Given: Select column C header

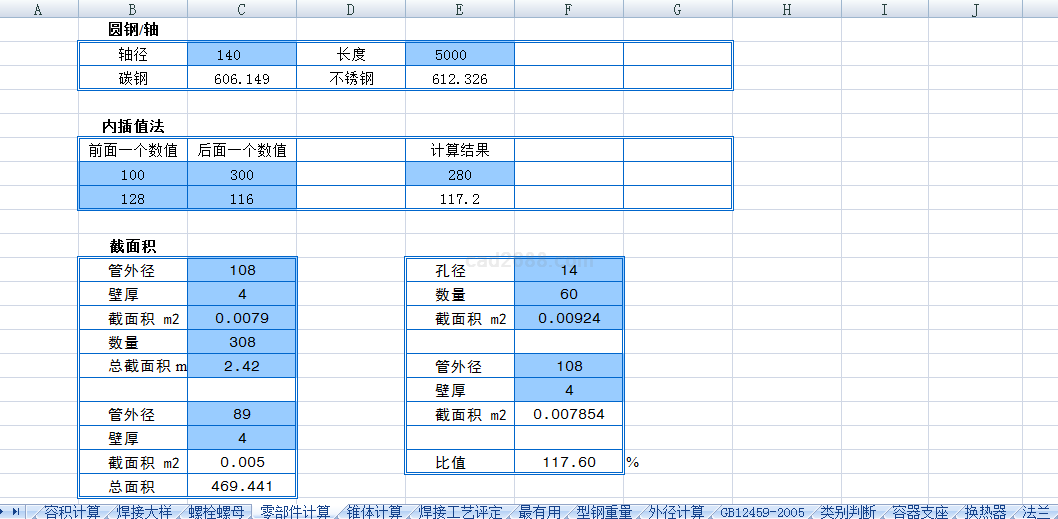Looking at the screenshot, I should point(242,10).
